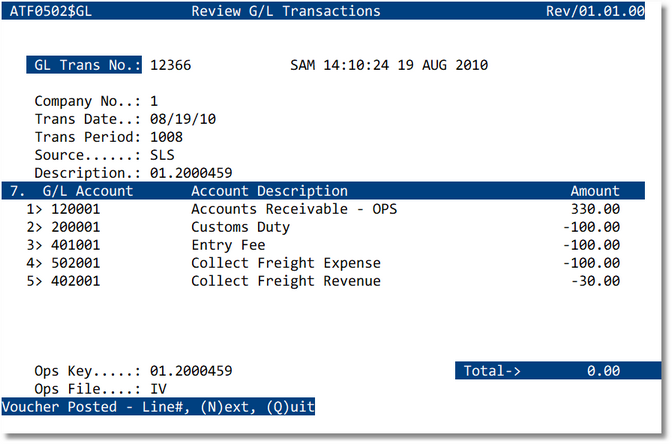Click the Ops Key value field

coord(191,371)
